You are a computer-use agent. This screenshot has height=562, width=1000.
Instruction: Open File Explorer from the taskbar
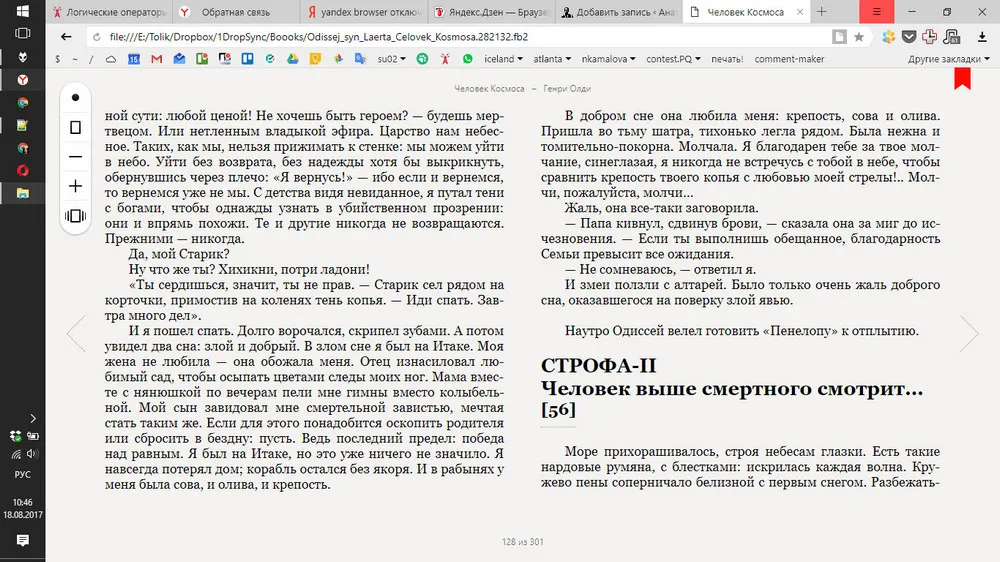(22, 193)
